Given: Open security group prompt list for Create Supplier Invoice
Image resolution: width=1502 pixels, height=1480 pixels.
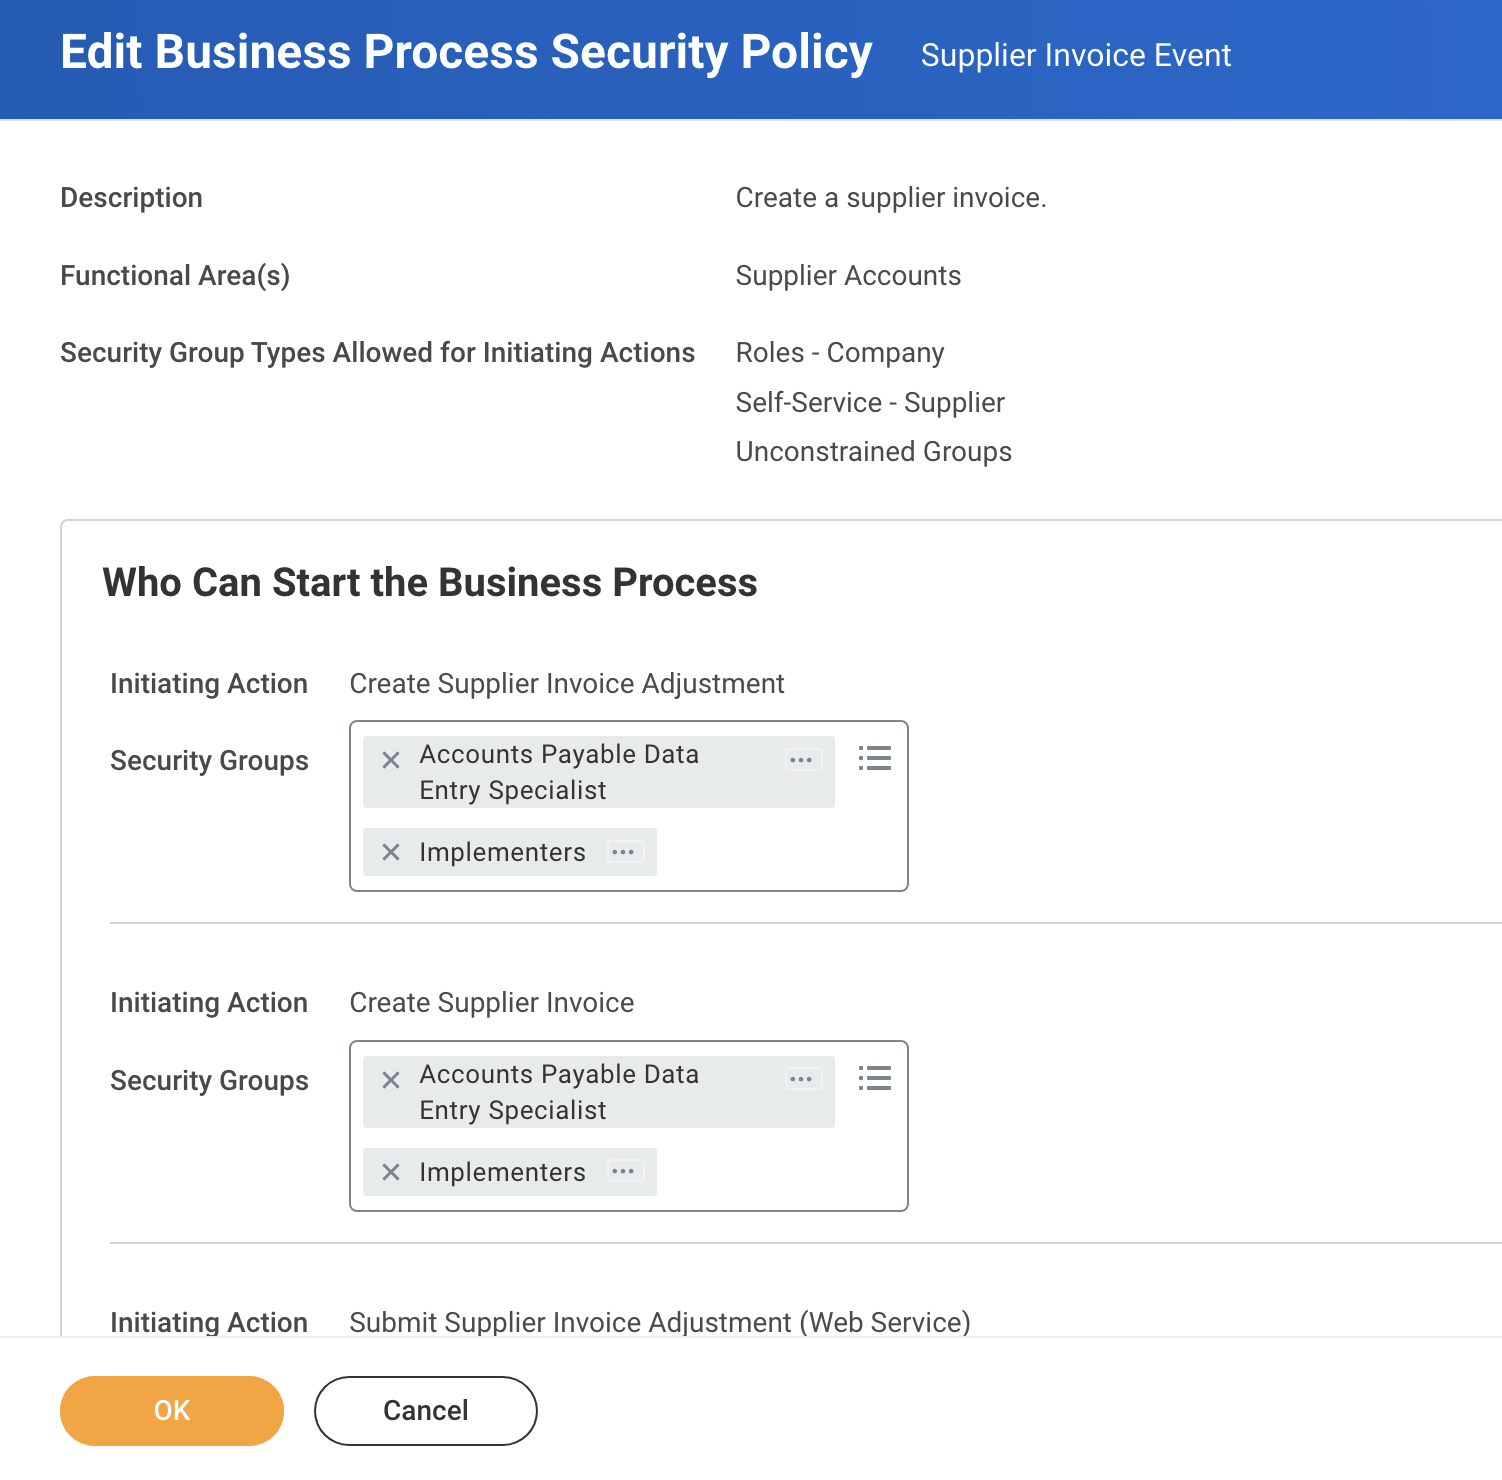Looking at the screenshot, I should pos(874,1078).
